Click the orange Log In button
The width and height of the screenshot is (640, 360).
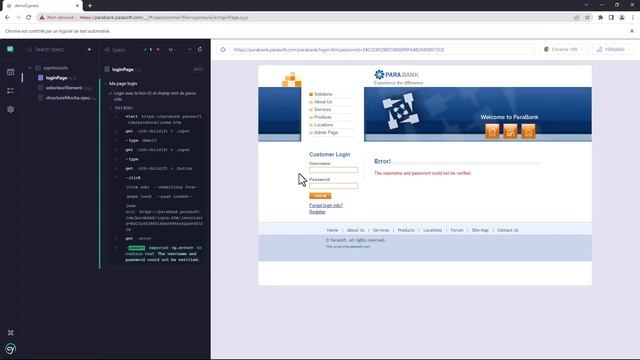tap(320, 196)
